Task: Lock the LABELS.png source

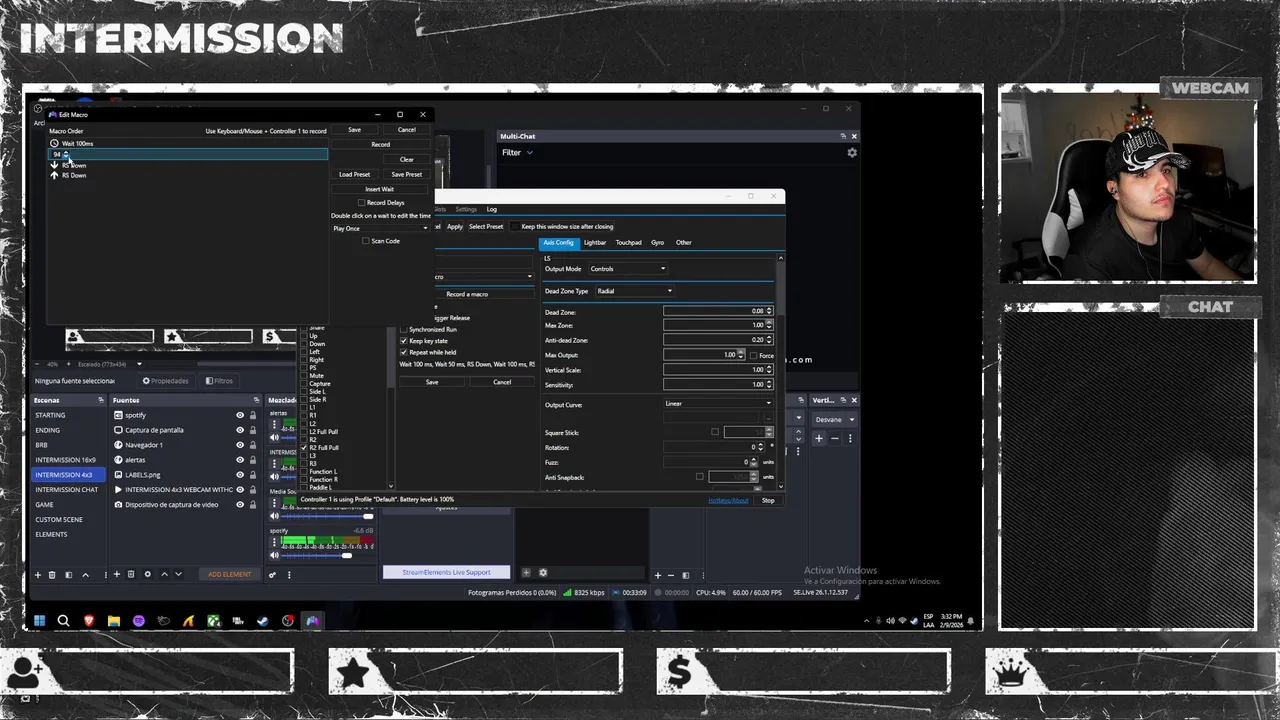Action: [x=252, y=475]
